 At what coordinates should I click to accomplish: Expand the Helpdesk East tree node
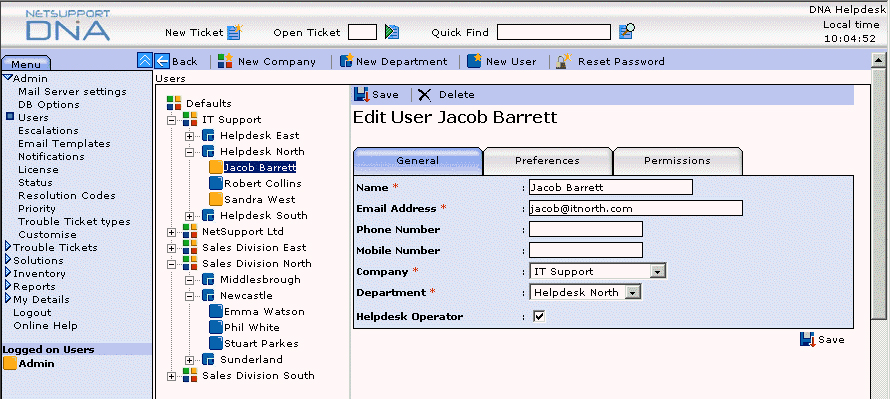[190, 136]
